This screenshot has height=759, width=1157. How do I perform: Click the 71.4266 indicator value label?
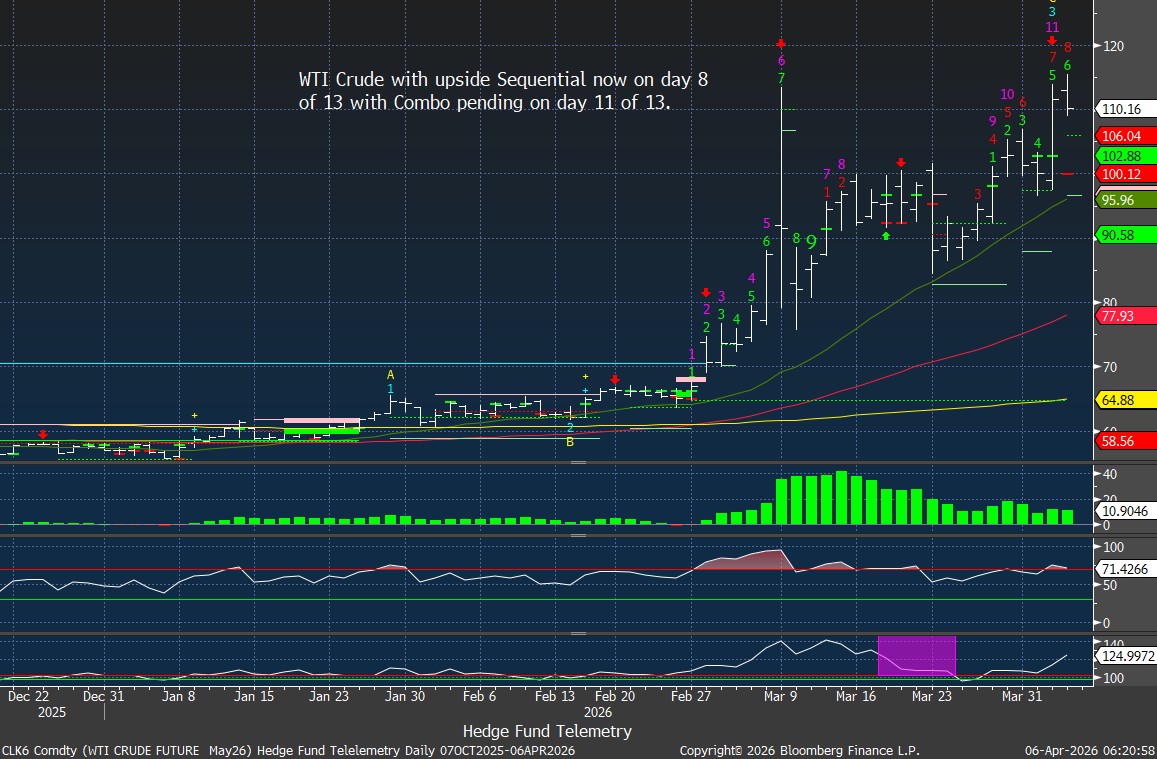coord(1126,568)
